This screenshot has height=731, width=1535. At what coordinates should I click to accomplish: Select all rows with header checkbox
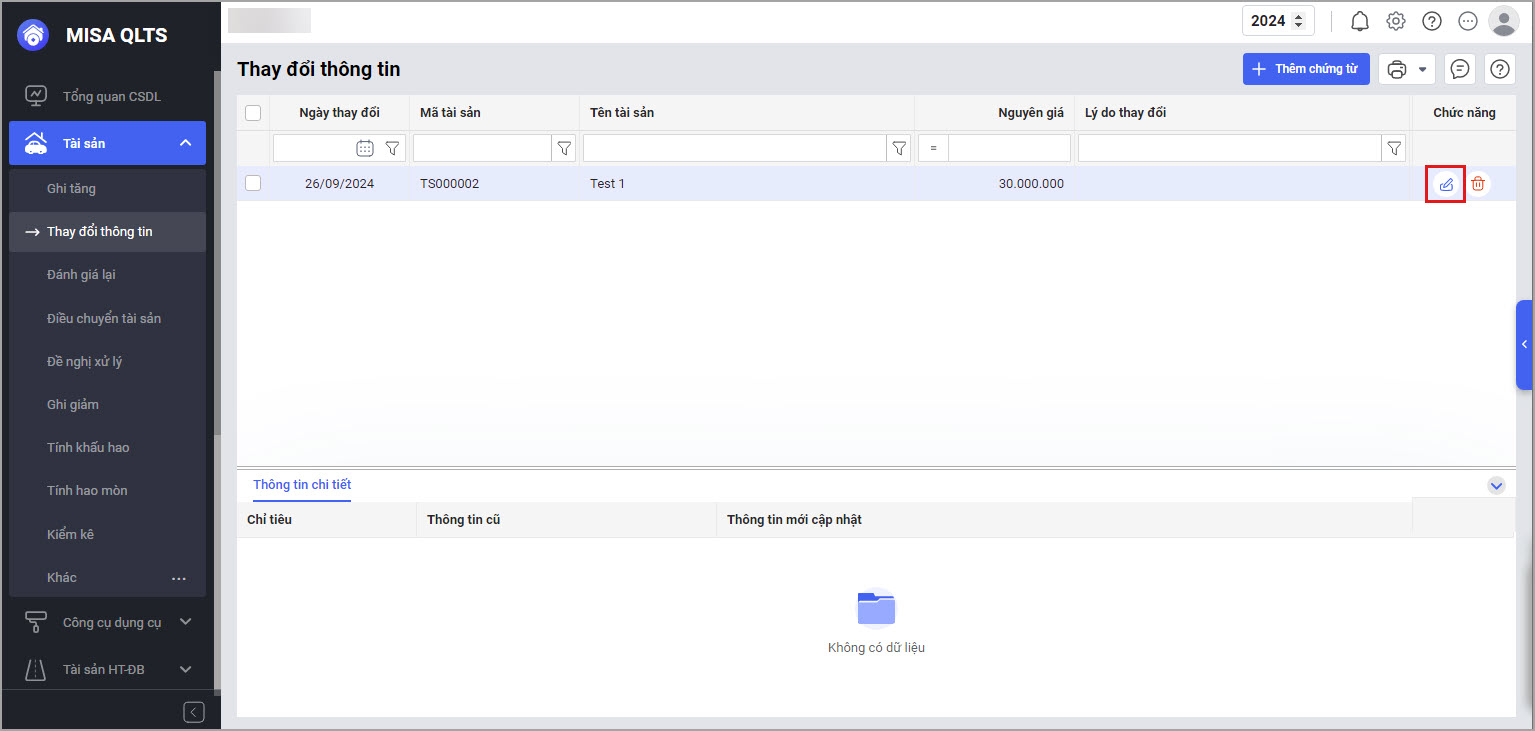[x=253, y=113]
